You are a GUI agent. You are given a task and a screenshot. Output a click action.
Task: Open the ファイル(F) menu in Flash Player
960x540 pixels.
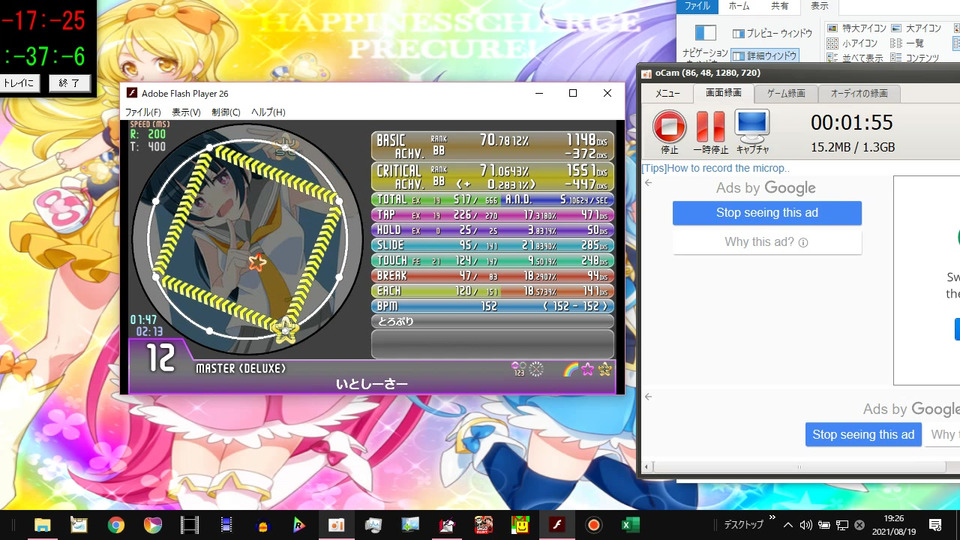[x=143, y=112]
